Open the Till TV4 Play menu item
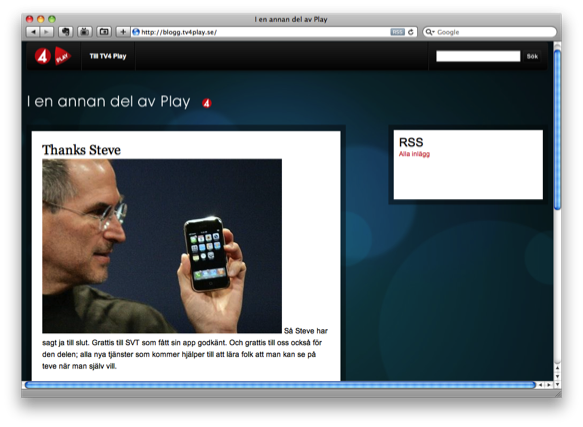 108,56
